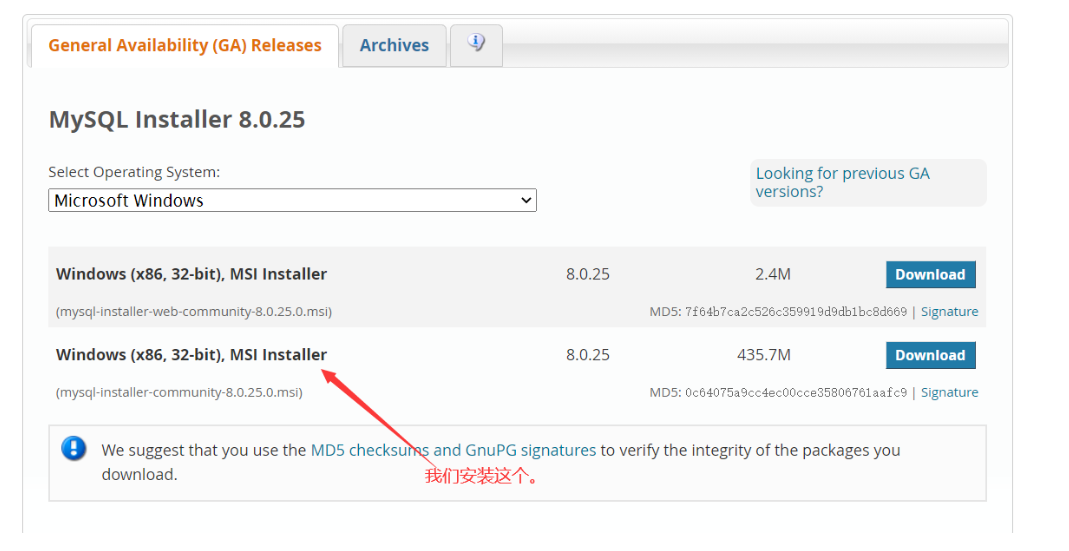
Task: Click the 435.7M file size value
Action: (764, 355)
